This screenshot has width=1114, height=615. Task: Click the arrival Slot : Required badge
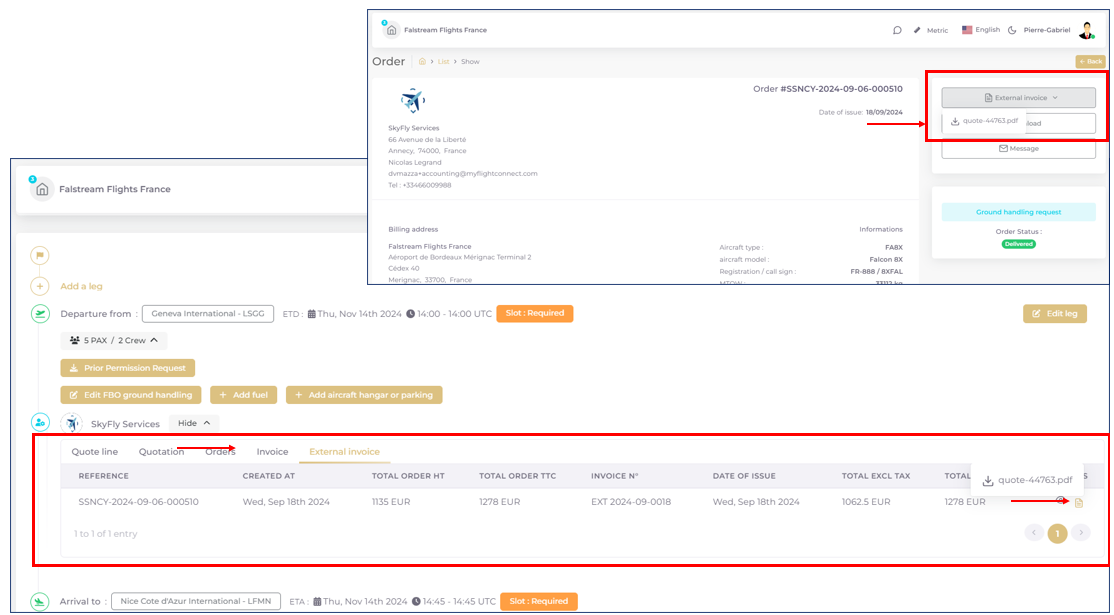pos(539,601)
